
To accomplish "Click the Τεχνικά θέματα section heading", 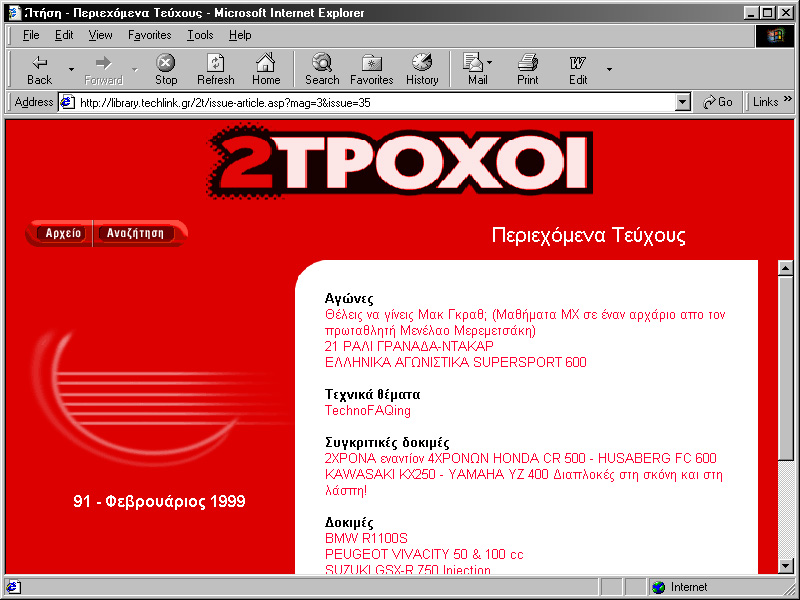I will coord(372,394).
